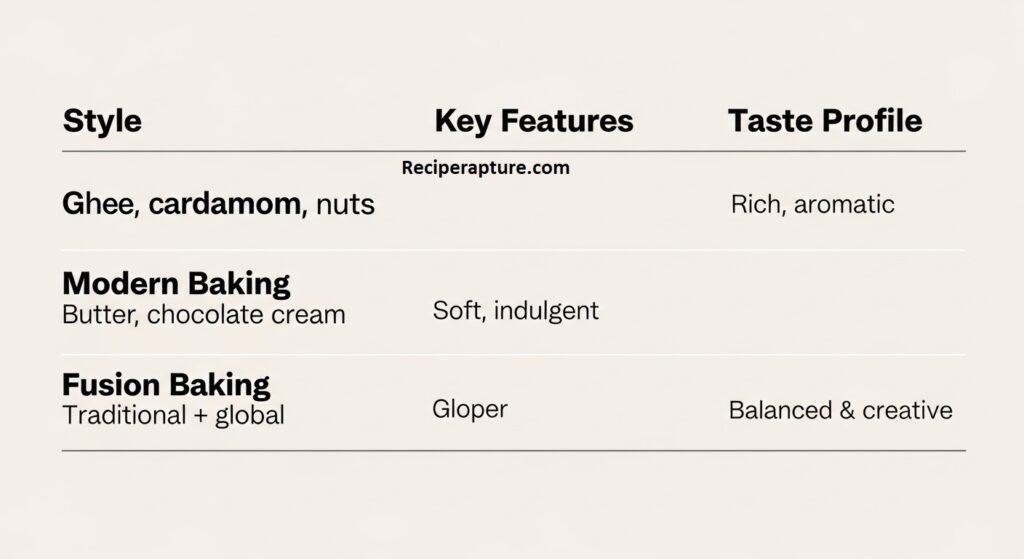Click the word Butter under Modern Baking
1024x559 pixels.
(x=98, y=315)
